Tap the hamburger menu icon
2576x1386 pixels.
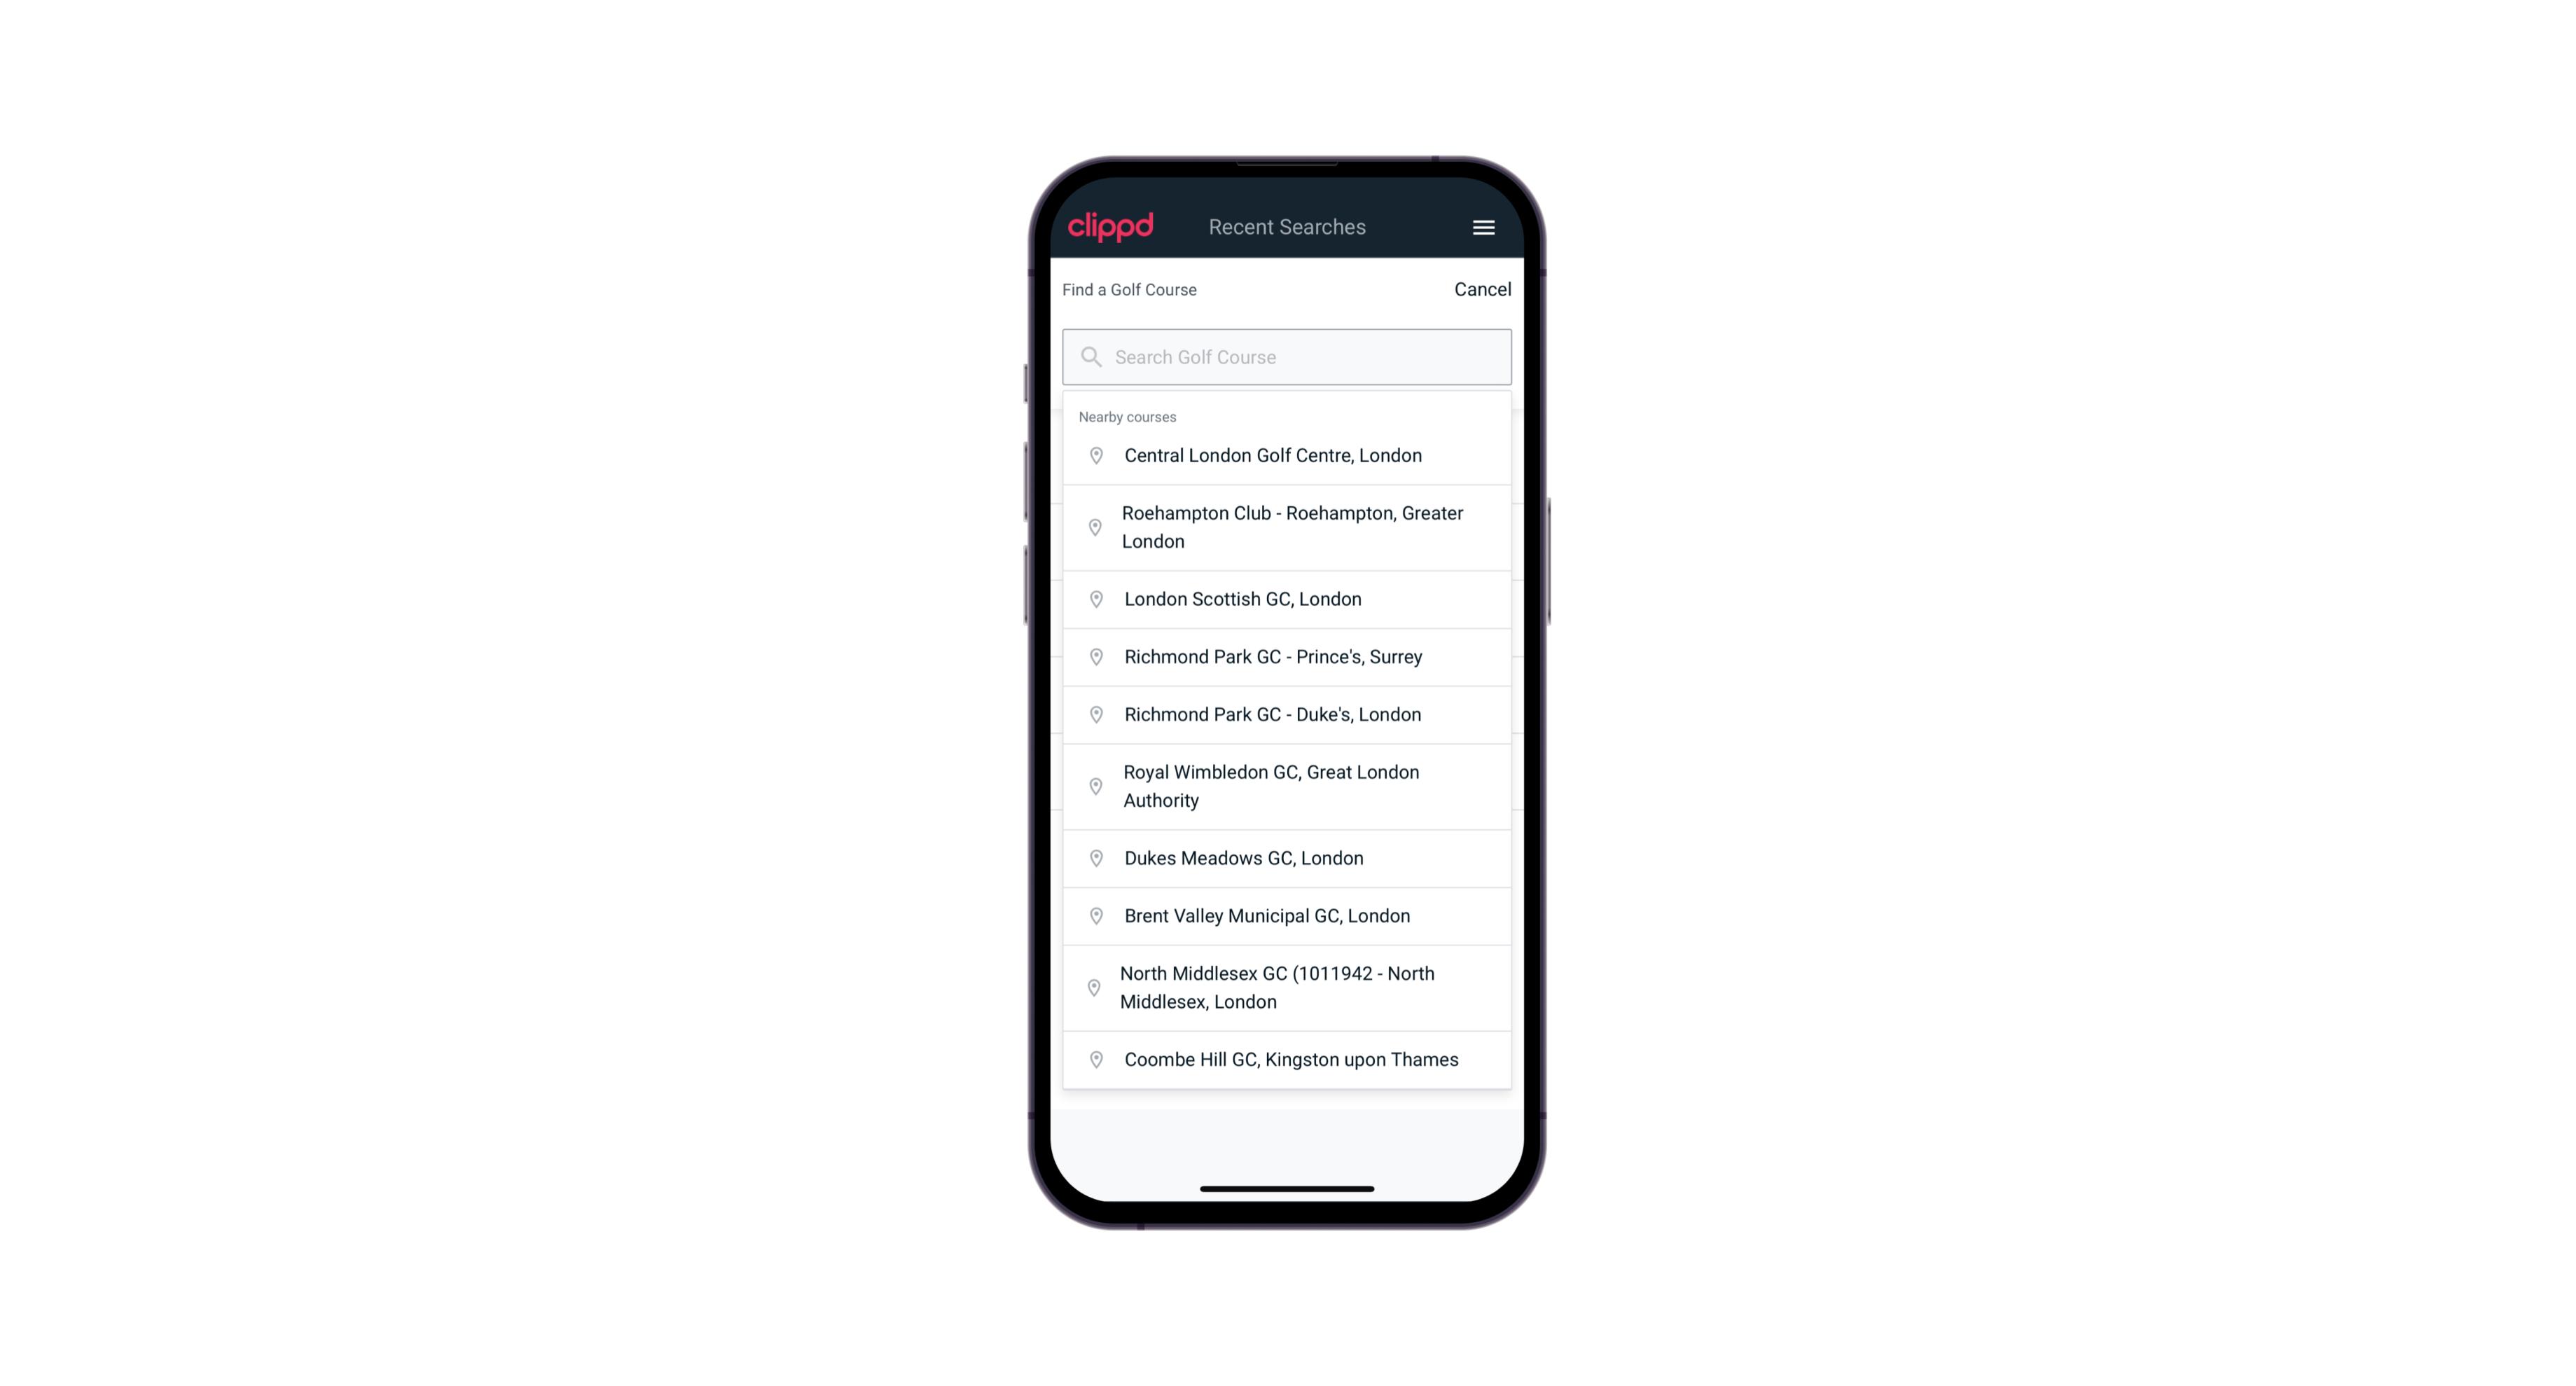(1484, 226)
